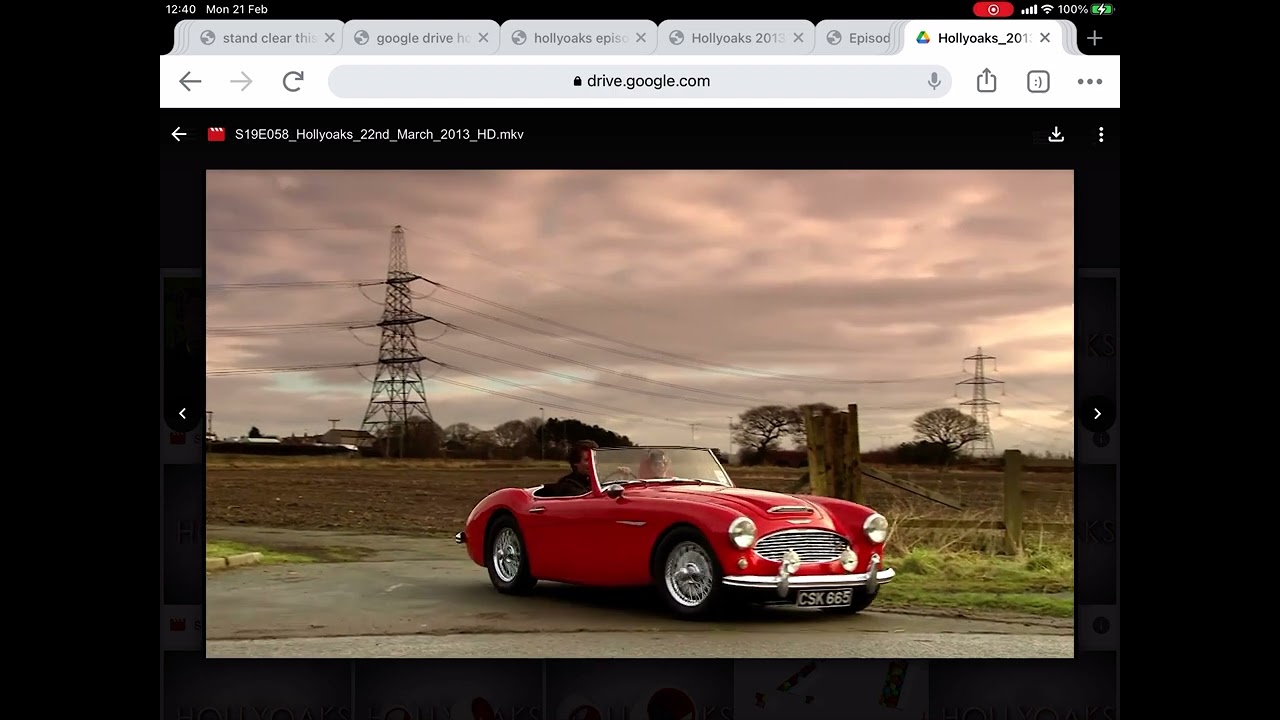The width and height of the screenshot is (1280, 720).
Task: Show the previous file in preview
Action: point(182,413)
